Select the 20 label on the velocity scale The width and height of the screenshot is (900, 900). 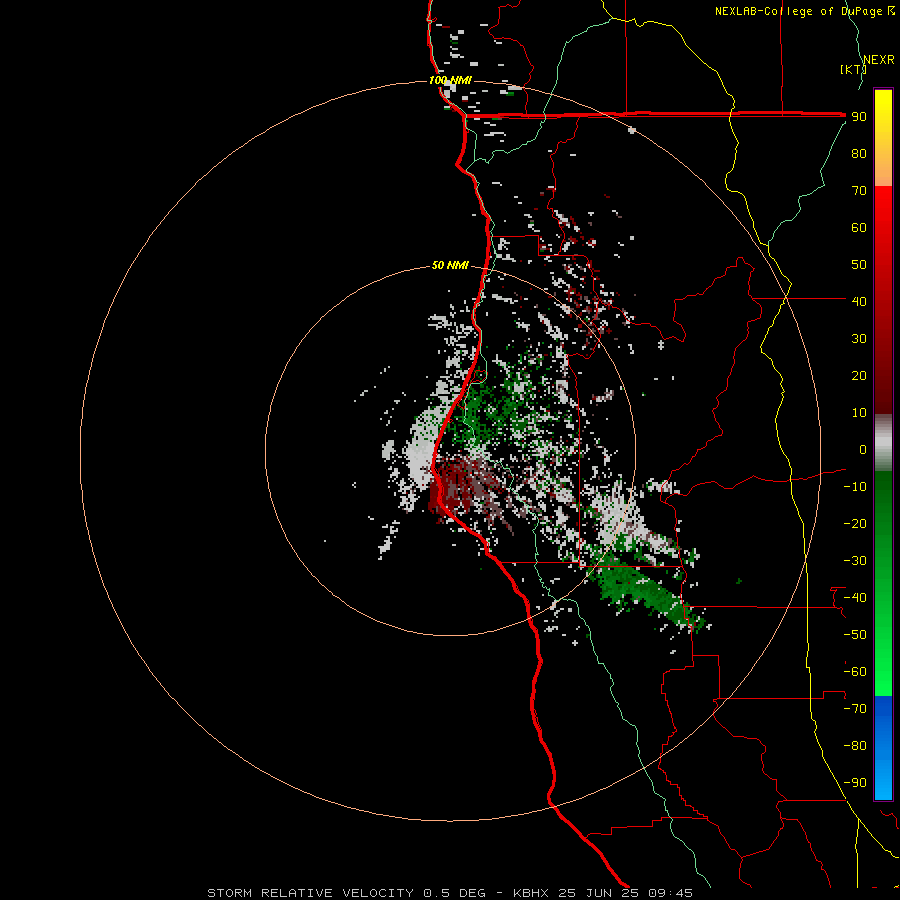coord(859,375)
